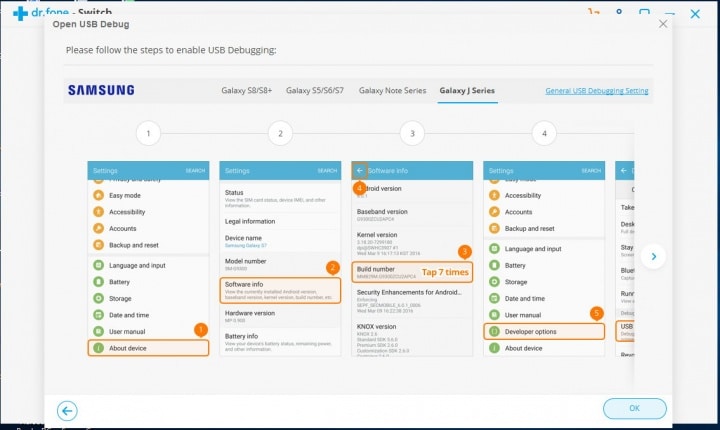Click step 2 circle indicator
The image size is (720, 430).
click(x=280, y=133)
